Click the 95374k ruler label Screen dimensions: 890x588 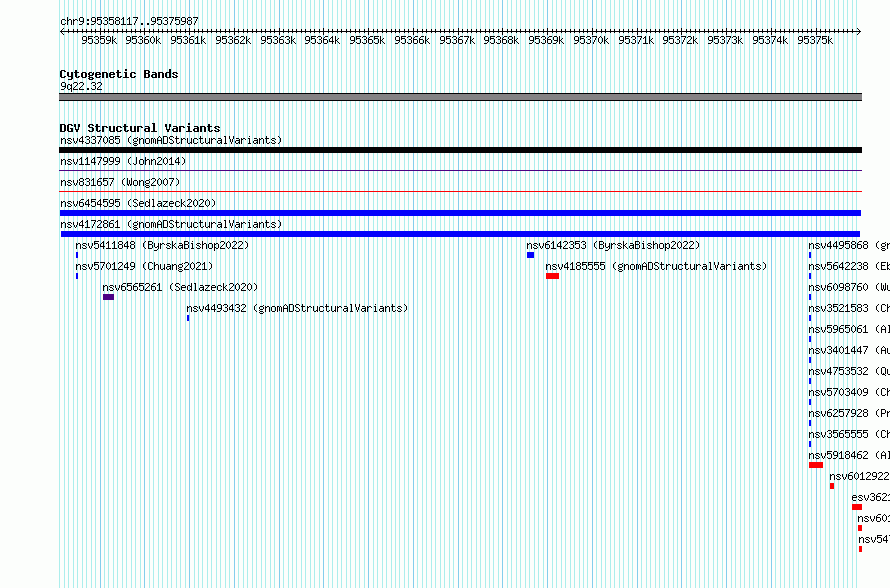tap(770, 40)
